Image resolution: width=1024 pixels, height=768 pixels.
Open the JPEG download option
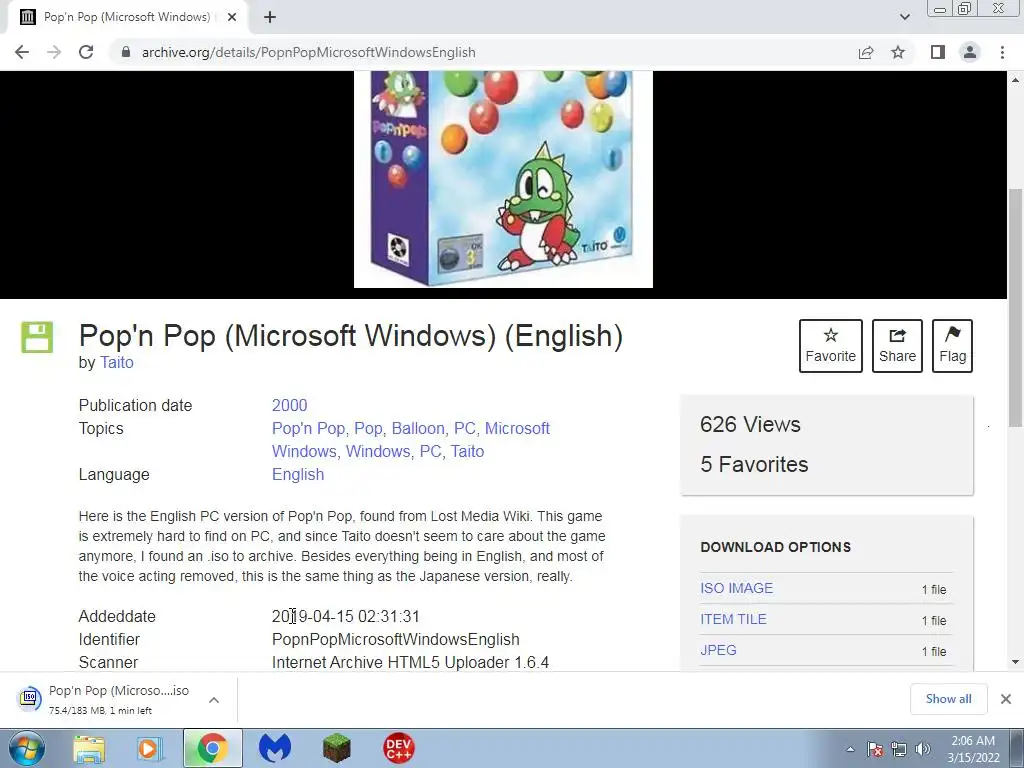point(718,650)
